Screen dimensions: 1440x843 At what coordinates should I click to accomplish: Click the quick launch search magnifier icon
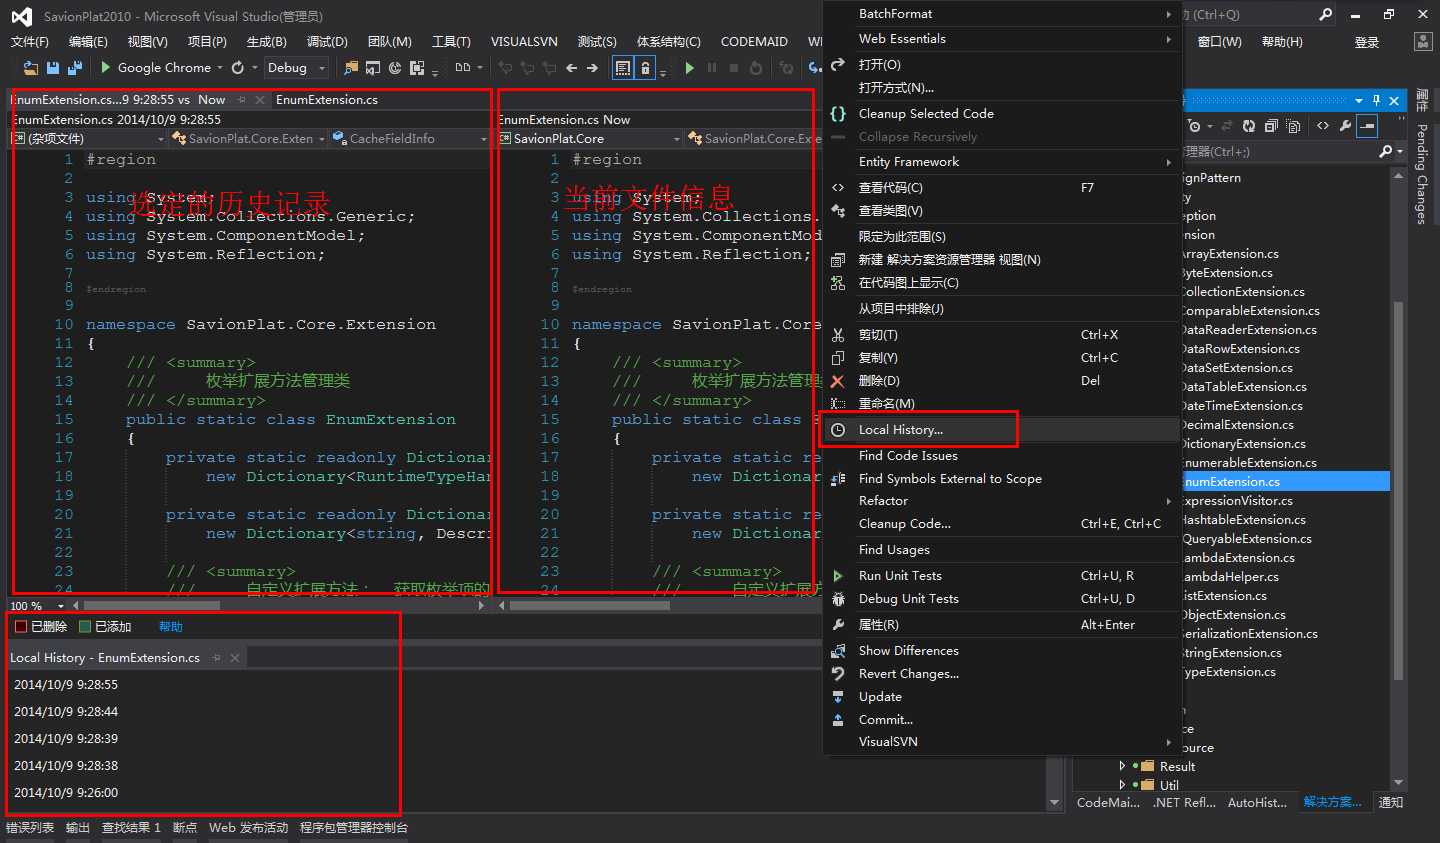(1326, 15)
